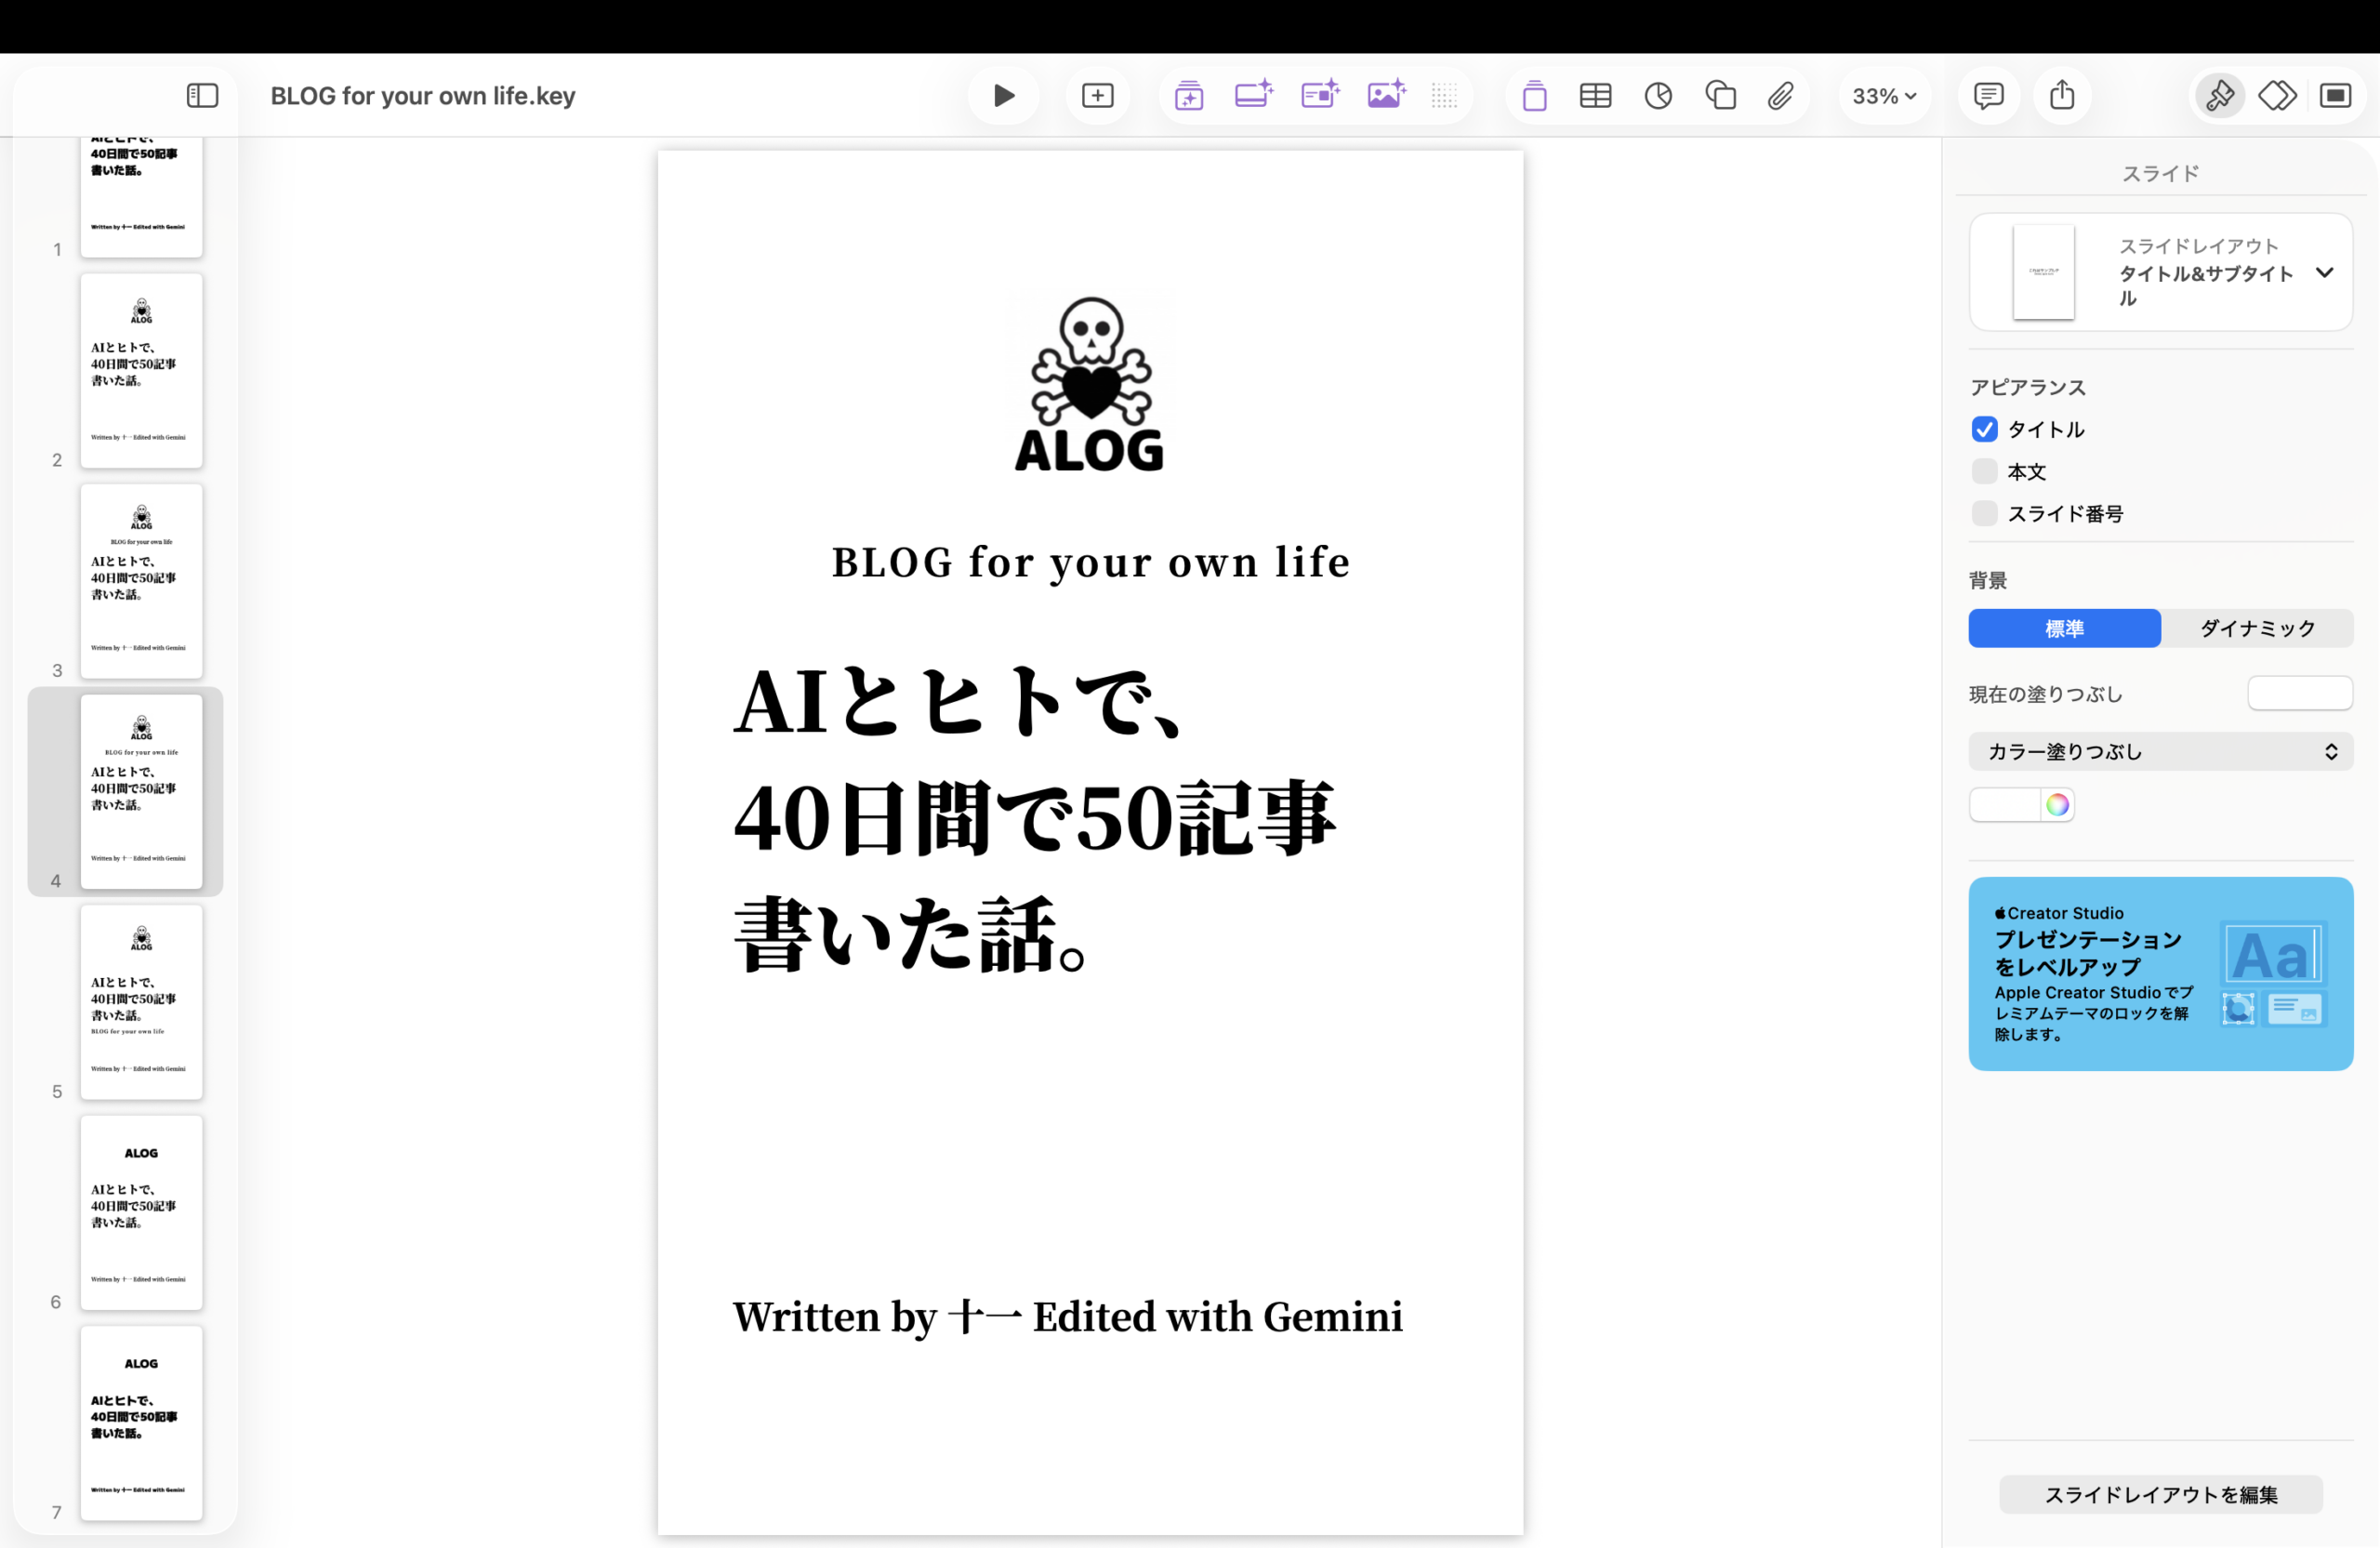This screenshot has width=2380, height=1548.
Task: Select the 標準 background tab
Action: [x=2064, y=628]
